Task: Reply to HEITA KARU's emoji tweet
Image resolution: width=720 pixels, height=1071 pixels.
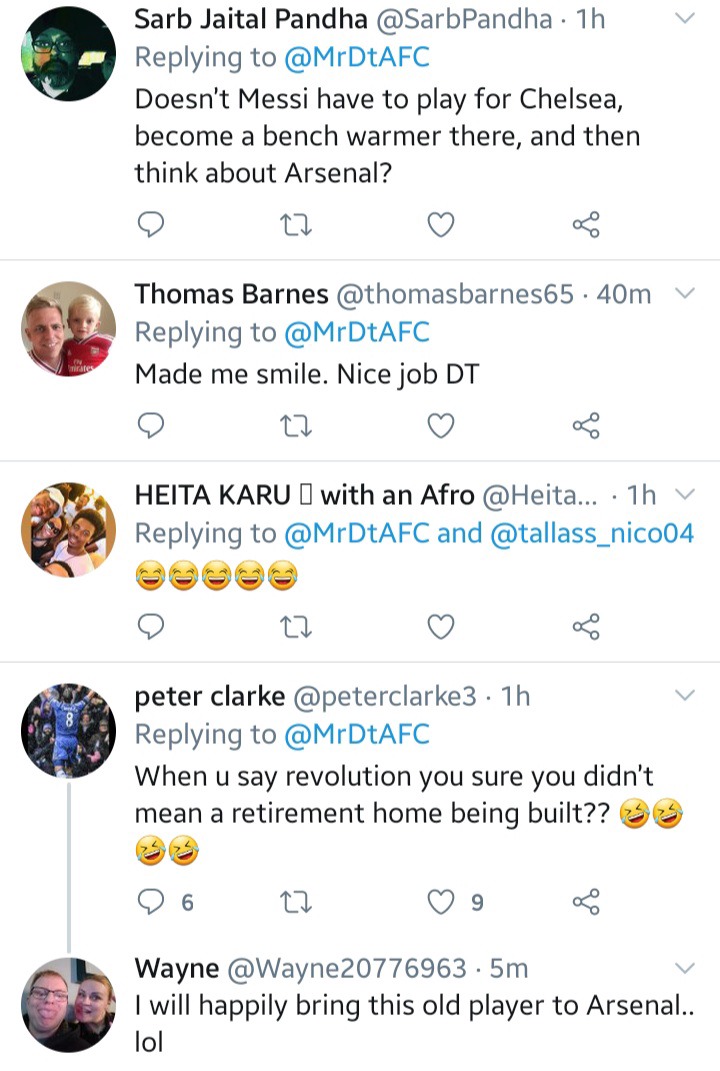Action: coord(150,627)
